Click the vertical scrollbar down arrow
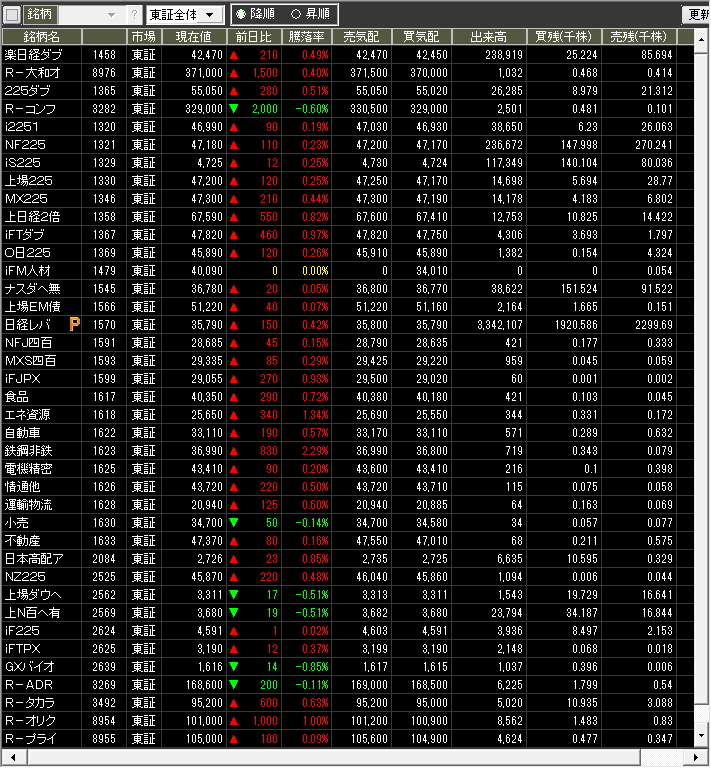 tap(699, 737)
